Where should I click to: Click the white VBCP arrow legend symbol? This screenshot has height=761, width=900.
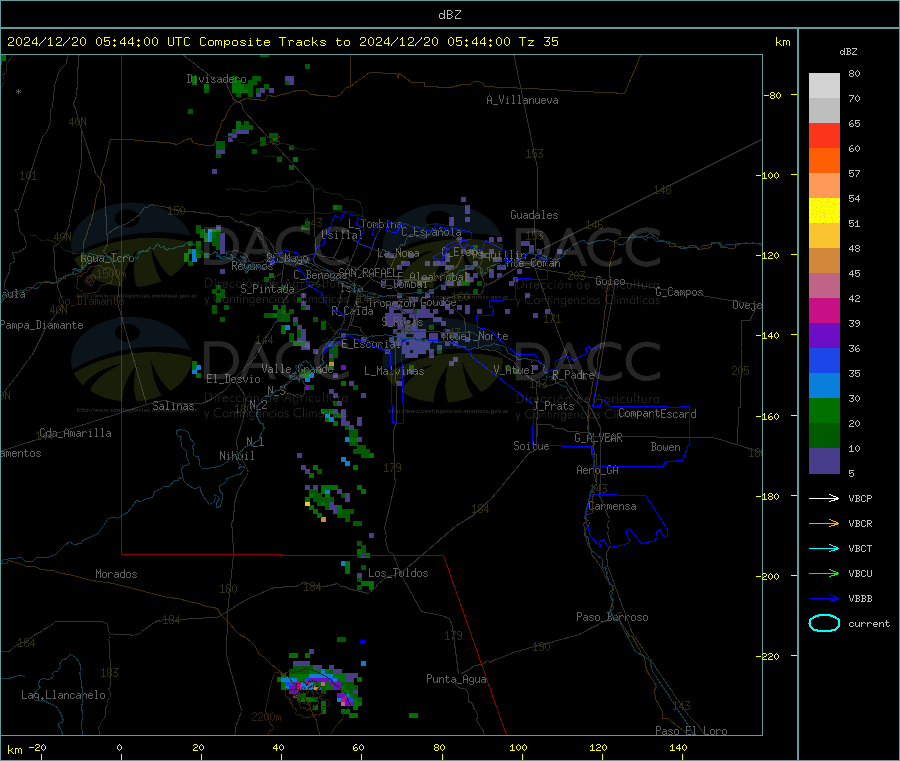(824, 498)
